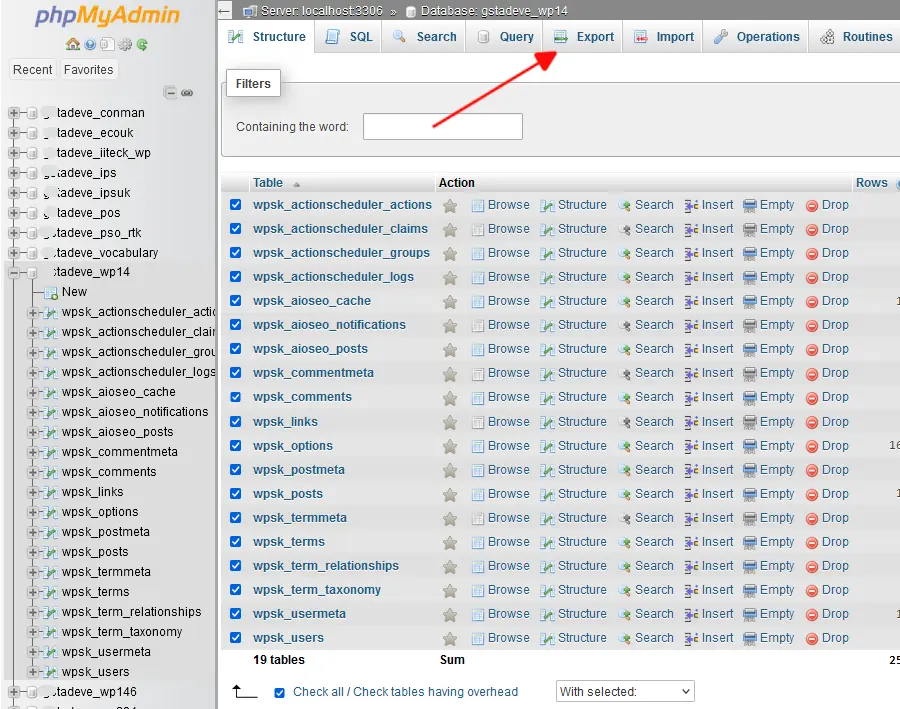900x709 pixels.
Task: Toggle the checkbox for wpsk_aioseo_notifications
Action: click(235, 324)
